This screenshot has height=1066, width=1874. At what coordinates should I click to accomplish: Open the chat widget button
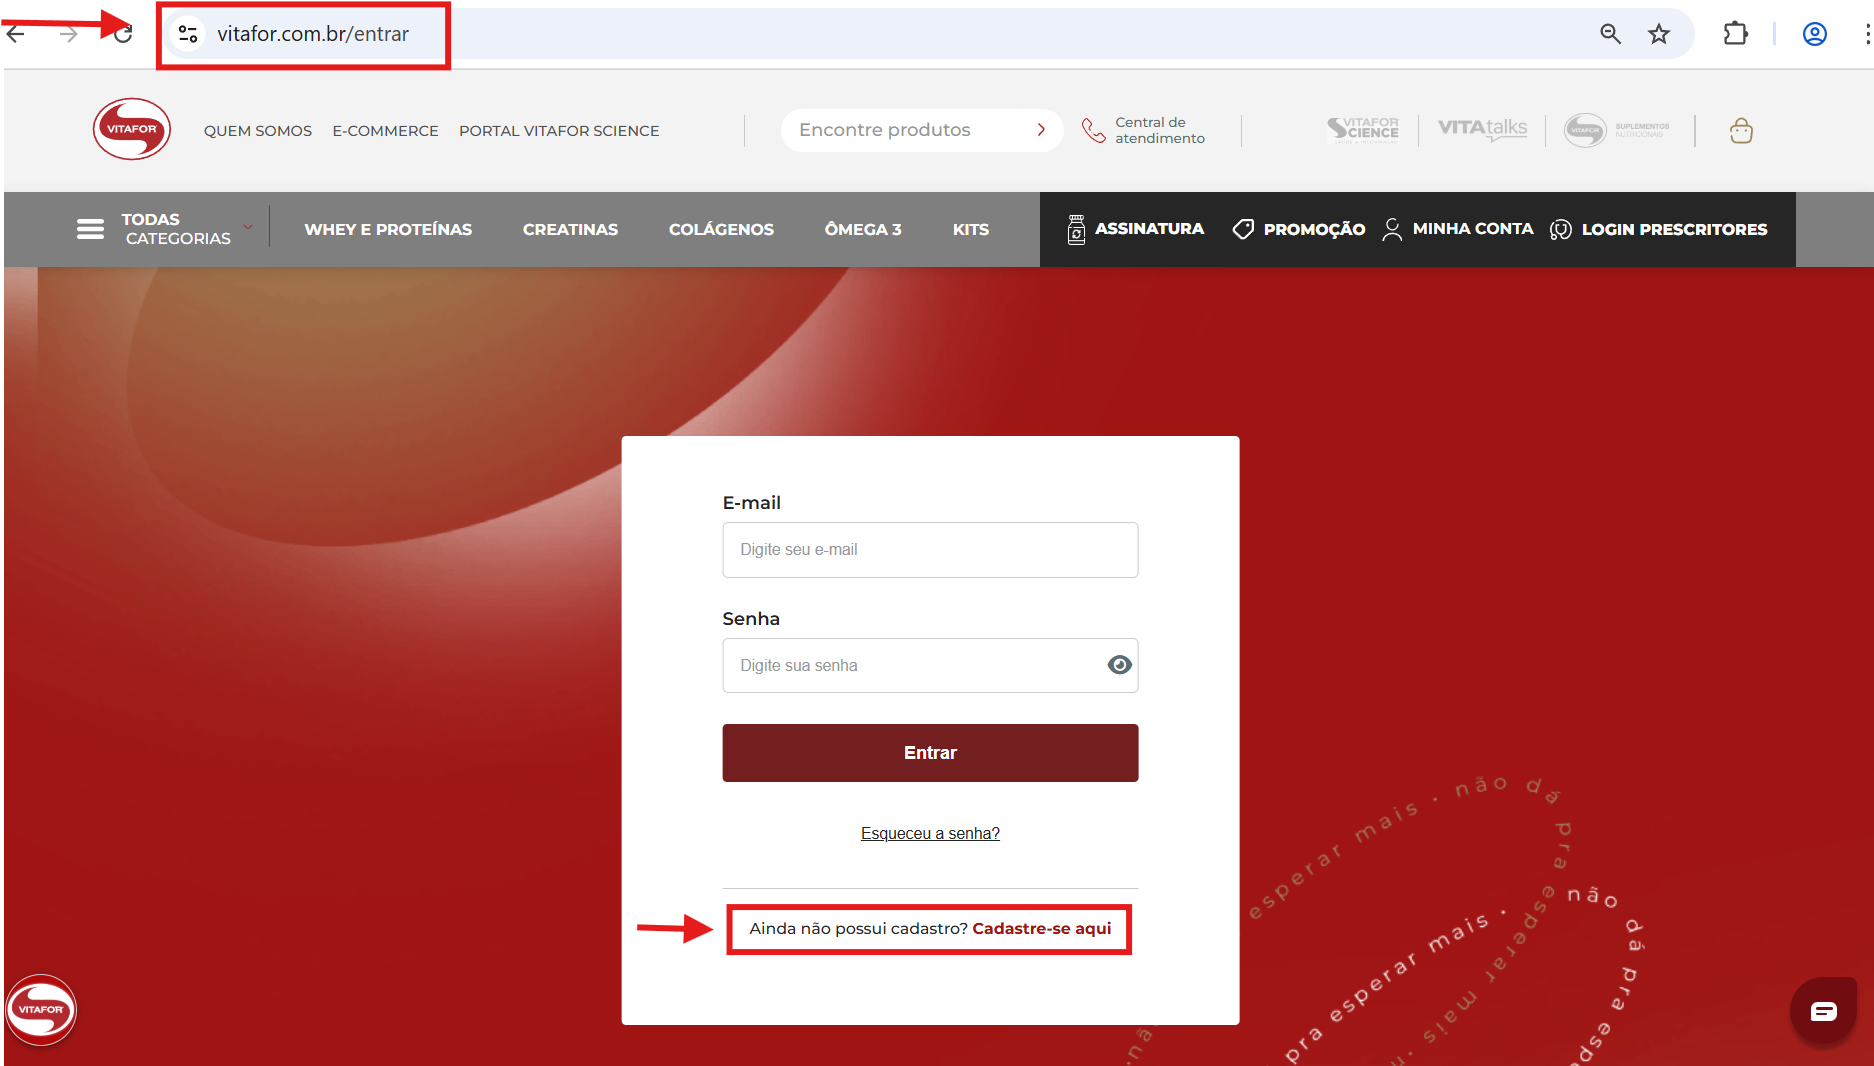1823,1011
